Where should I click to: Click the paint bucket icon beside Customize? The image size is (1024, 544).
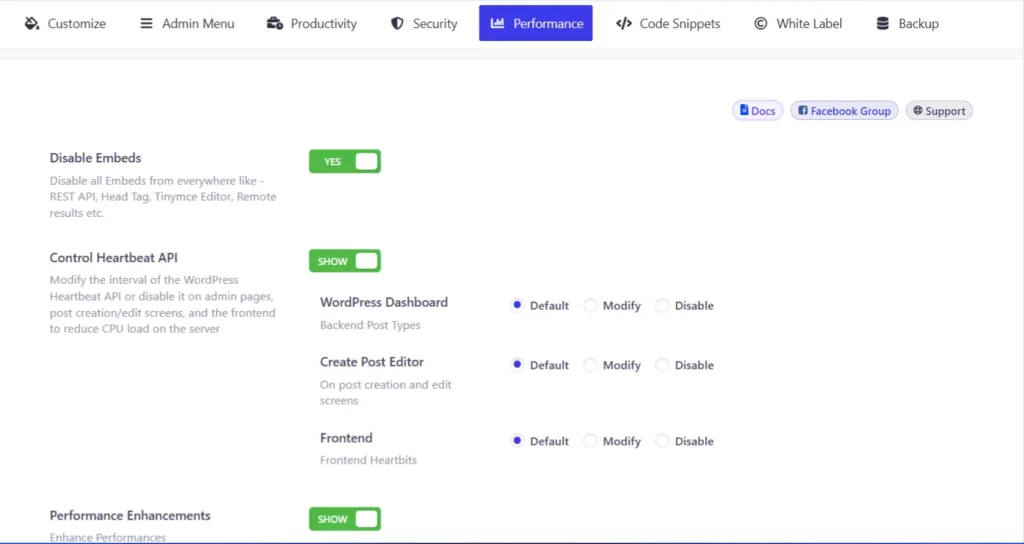click(x=31, y=24)
